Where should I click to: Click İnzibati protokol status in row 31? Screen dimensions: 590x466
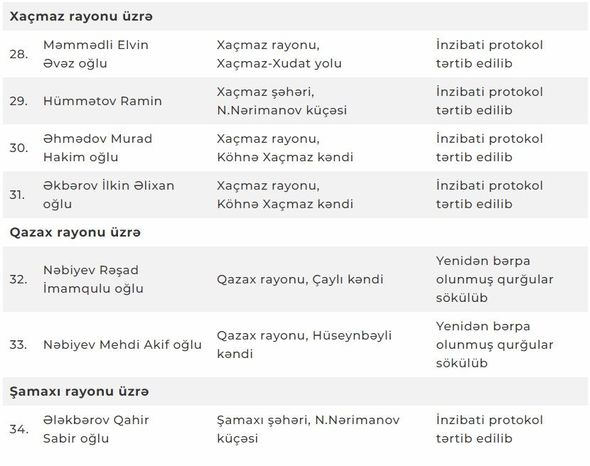(490, 195)
